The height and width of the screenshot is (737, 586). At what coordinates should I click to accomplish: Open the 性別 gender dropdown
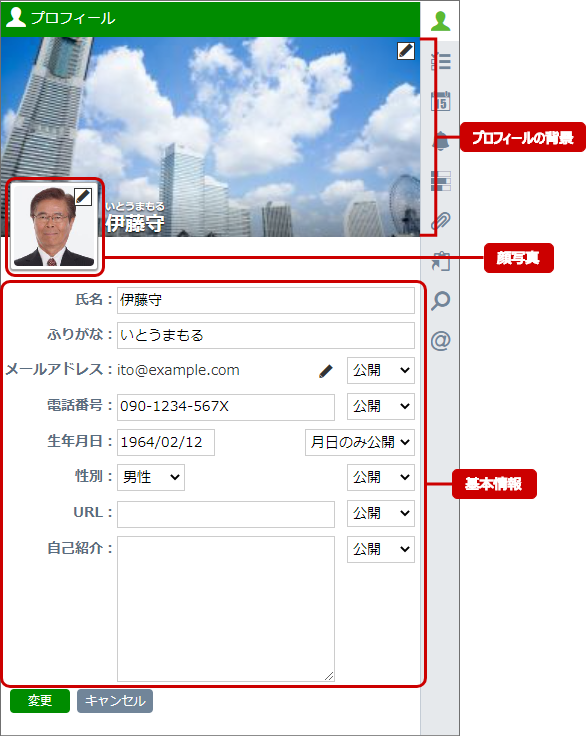[151, 478]
